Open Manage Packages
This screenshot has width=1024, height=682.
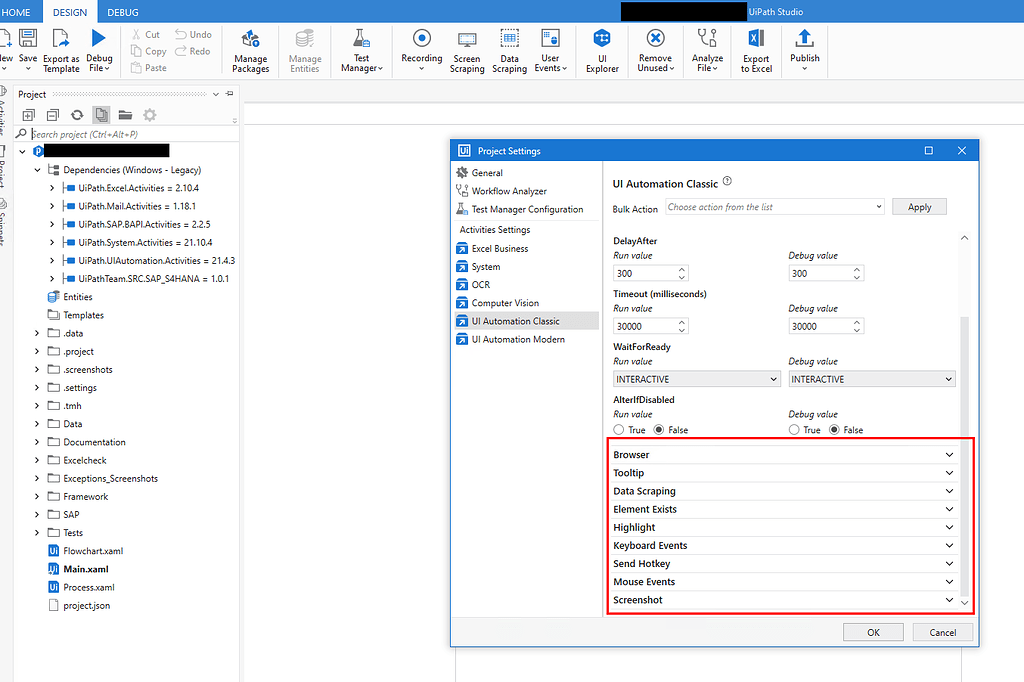pos(250,50)
